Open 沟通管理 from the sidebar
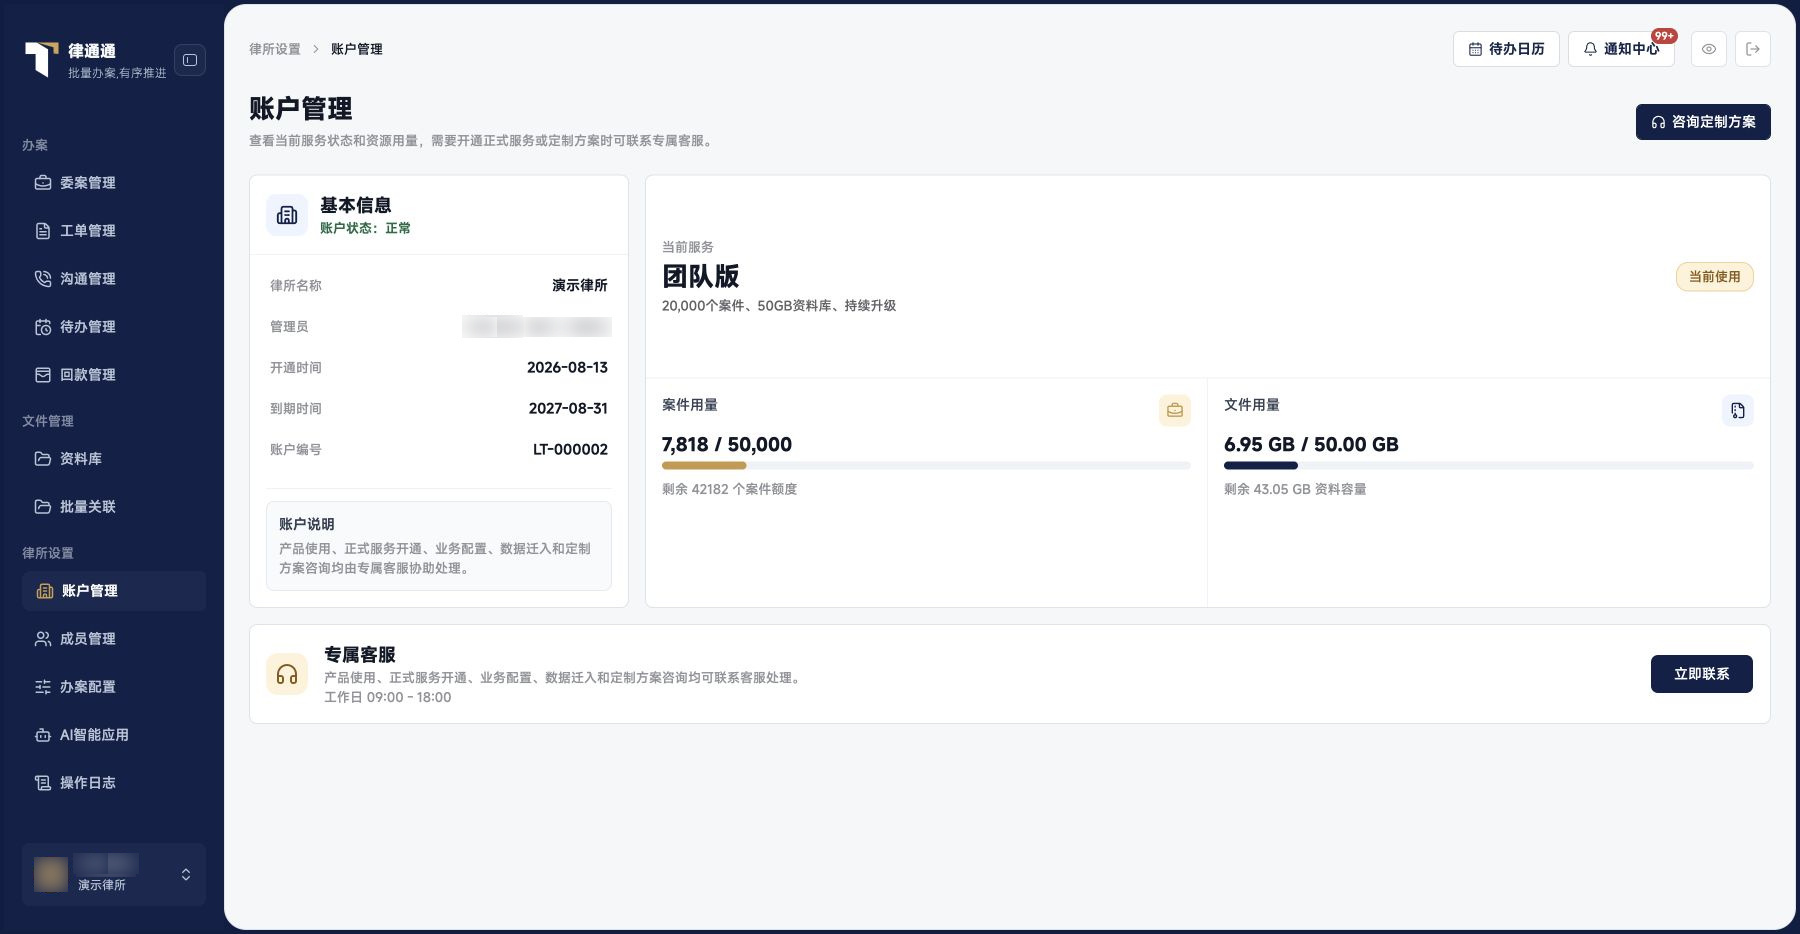The width and height of the screenshot is (1800, 934). pos(114,279)
